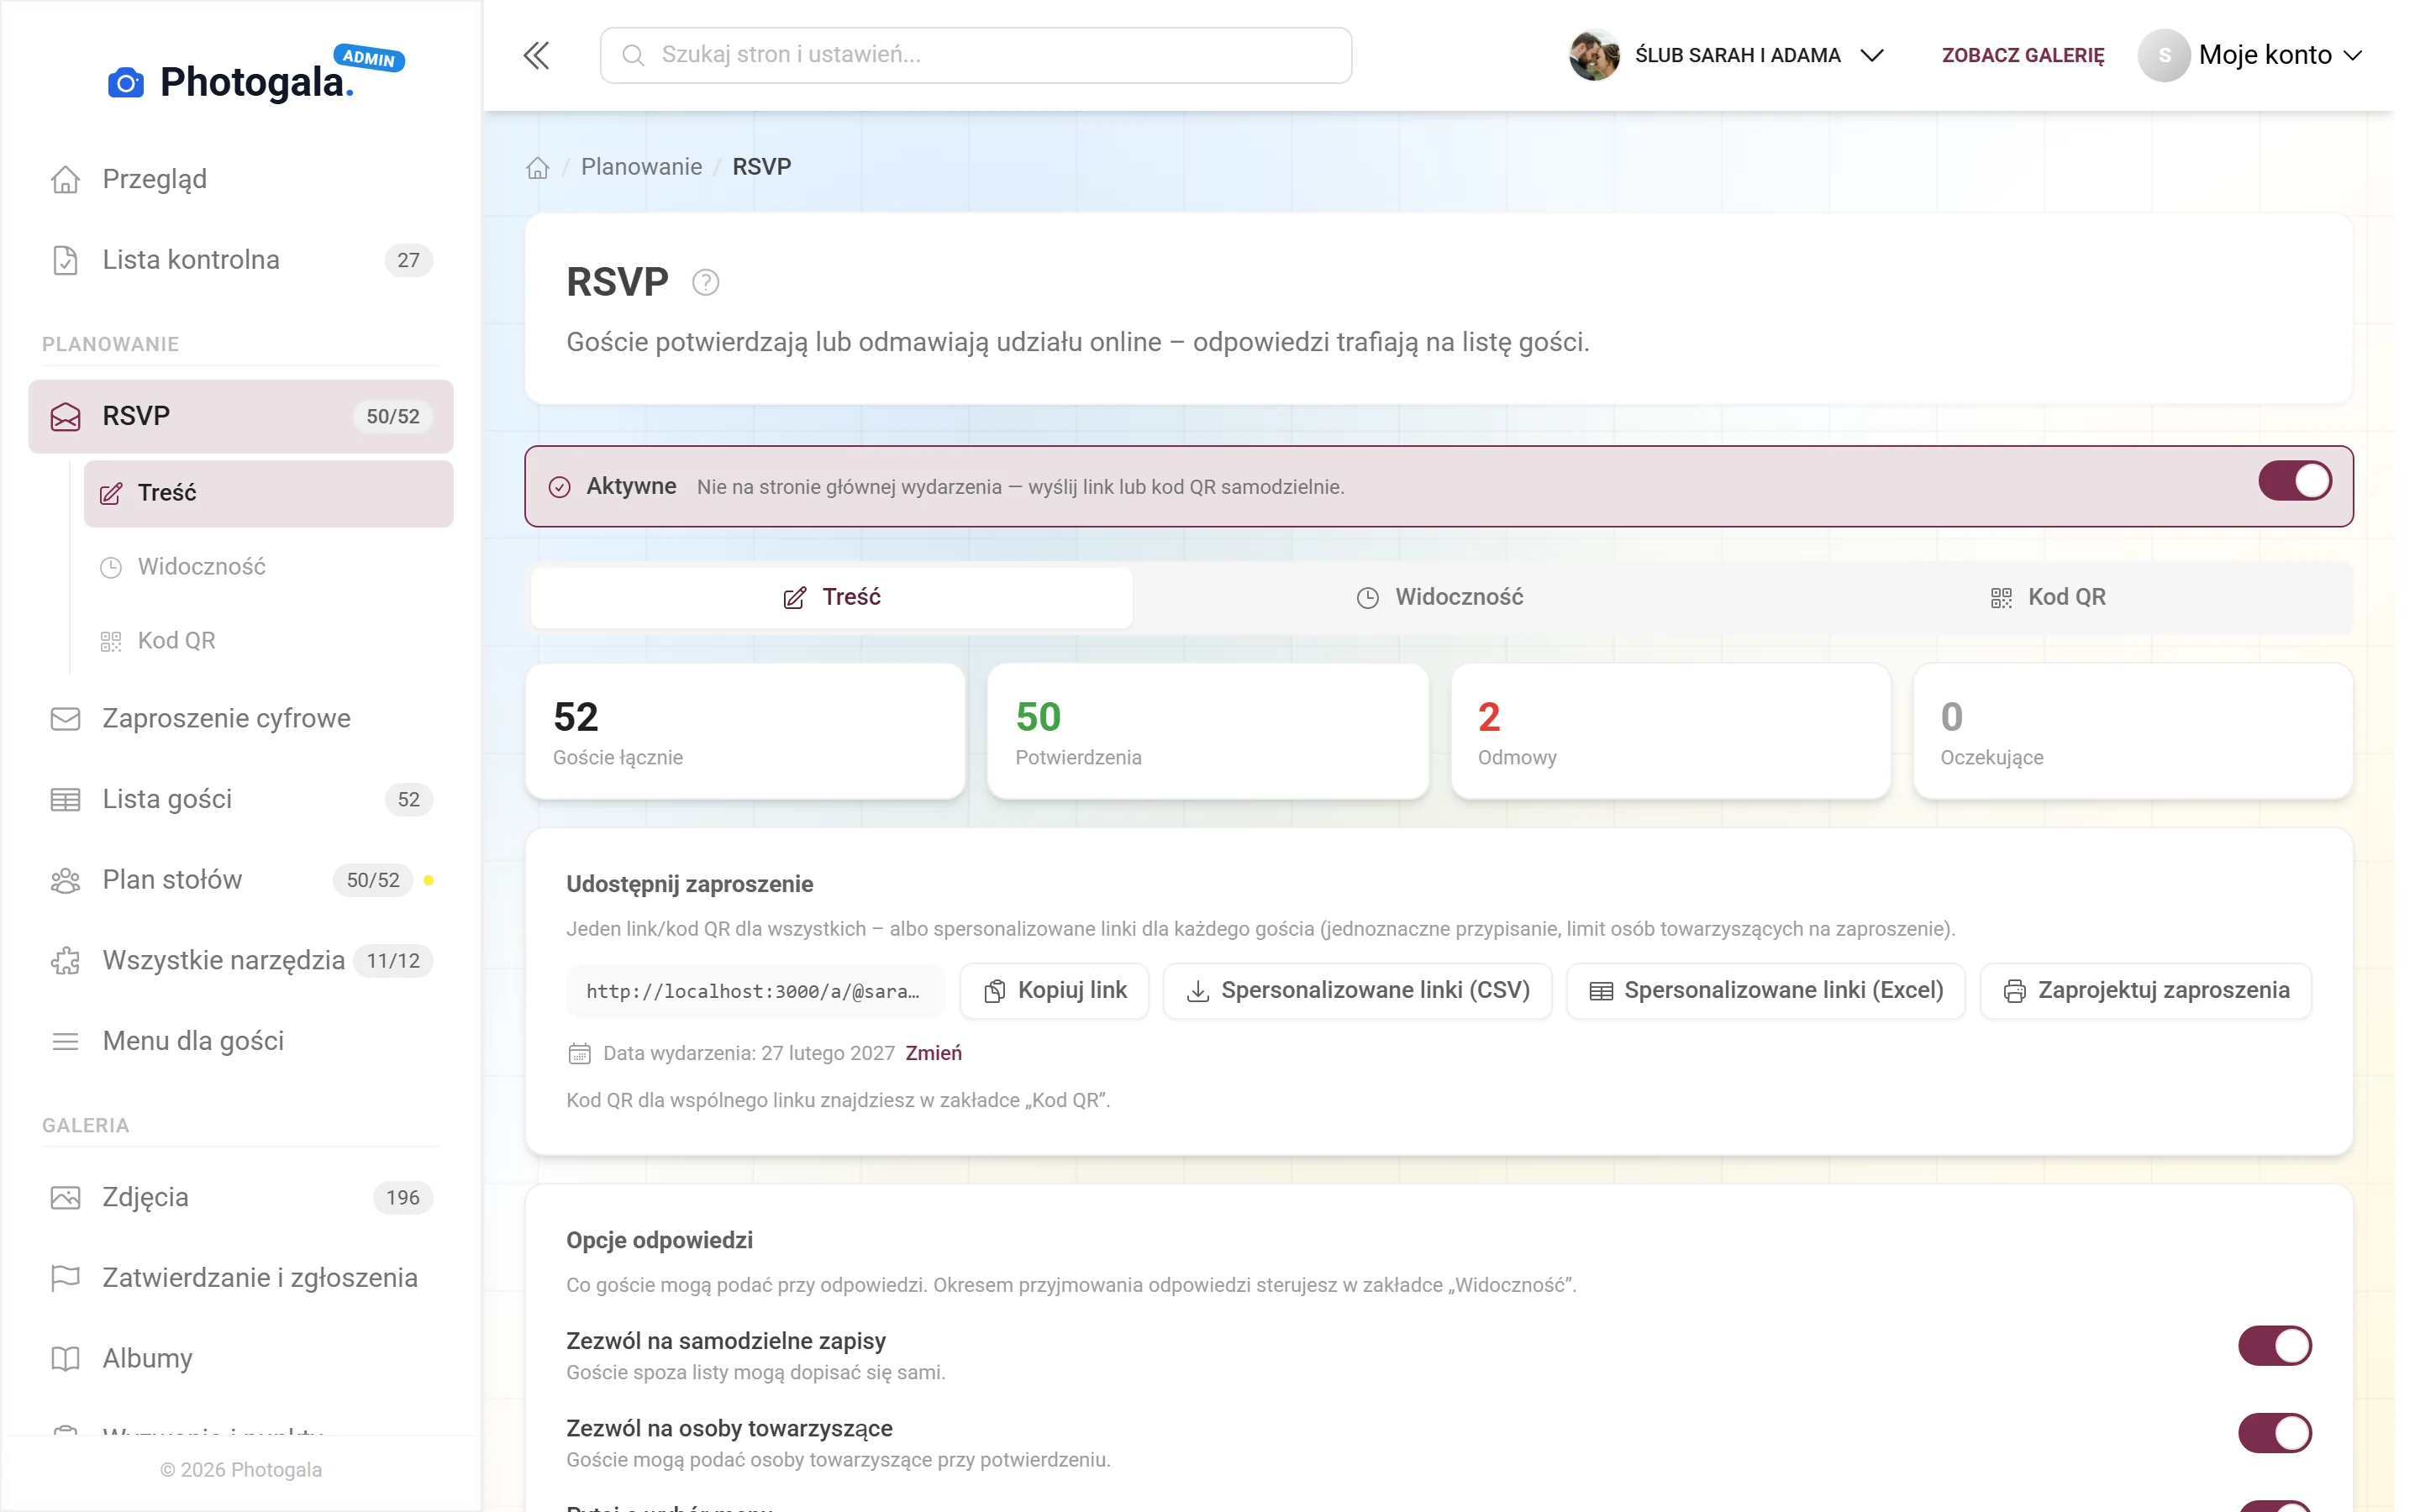Viewport: 2420px width, 1512px height.
Task: Open Albumy in the sidebar
Action: (241, 1358)
